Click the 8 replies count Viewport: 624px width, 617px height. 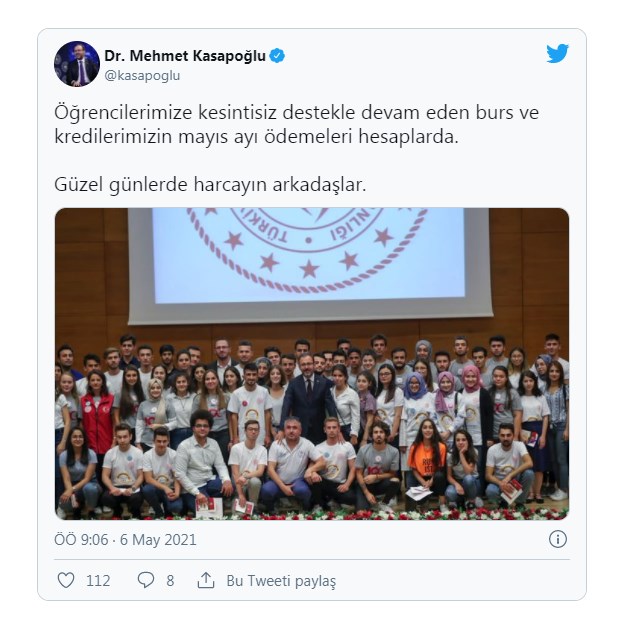pyautogui.click(x=170, y=581)
